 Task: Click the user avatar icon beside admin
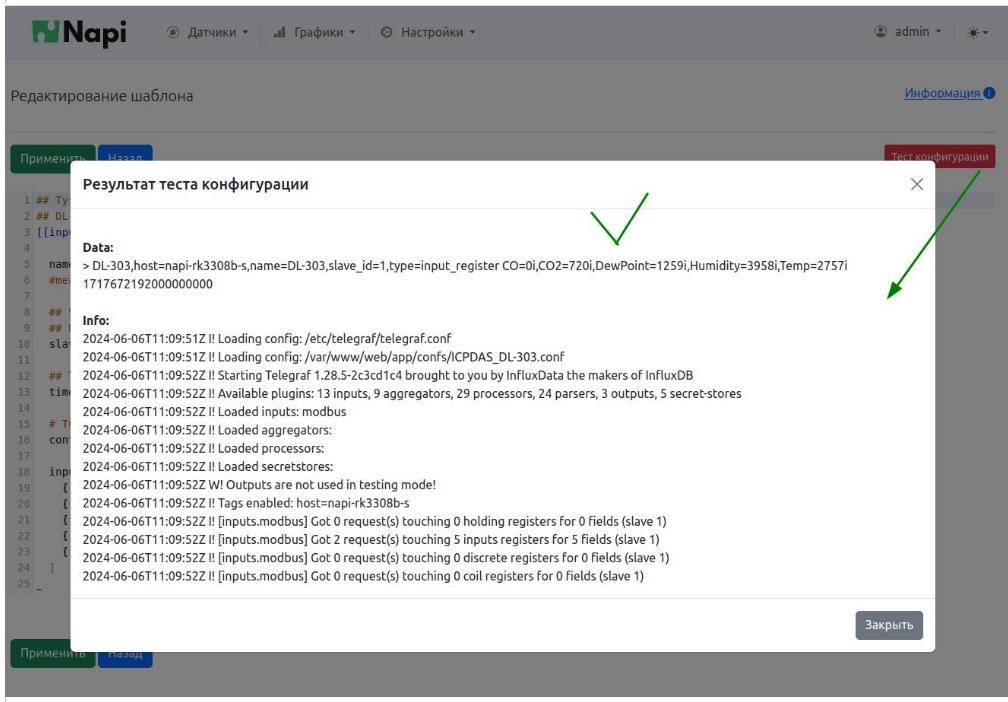tap(880, 32)
